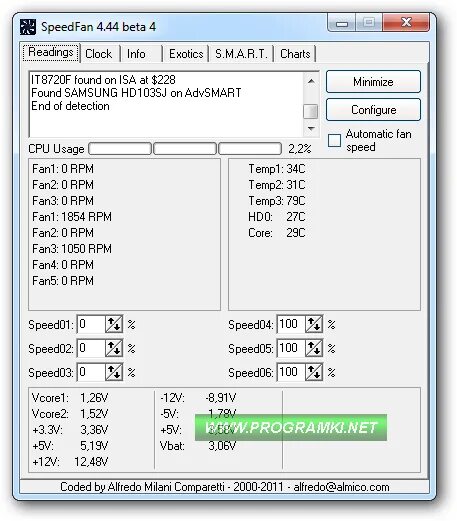Click the log scrollbar thumb
This screenshot has height=521, width=457.
[311, 111]
